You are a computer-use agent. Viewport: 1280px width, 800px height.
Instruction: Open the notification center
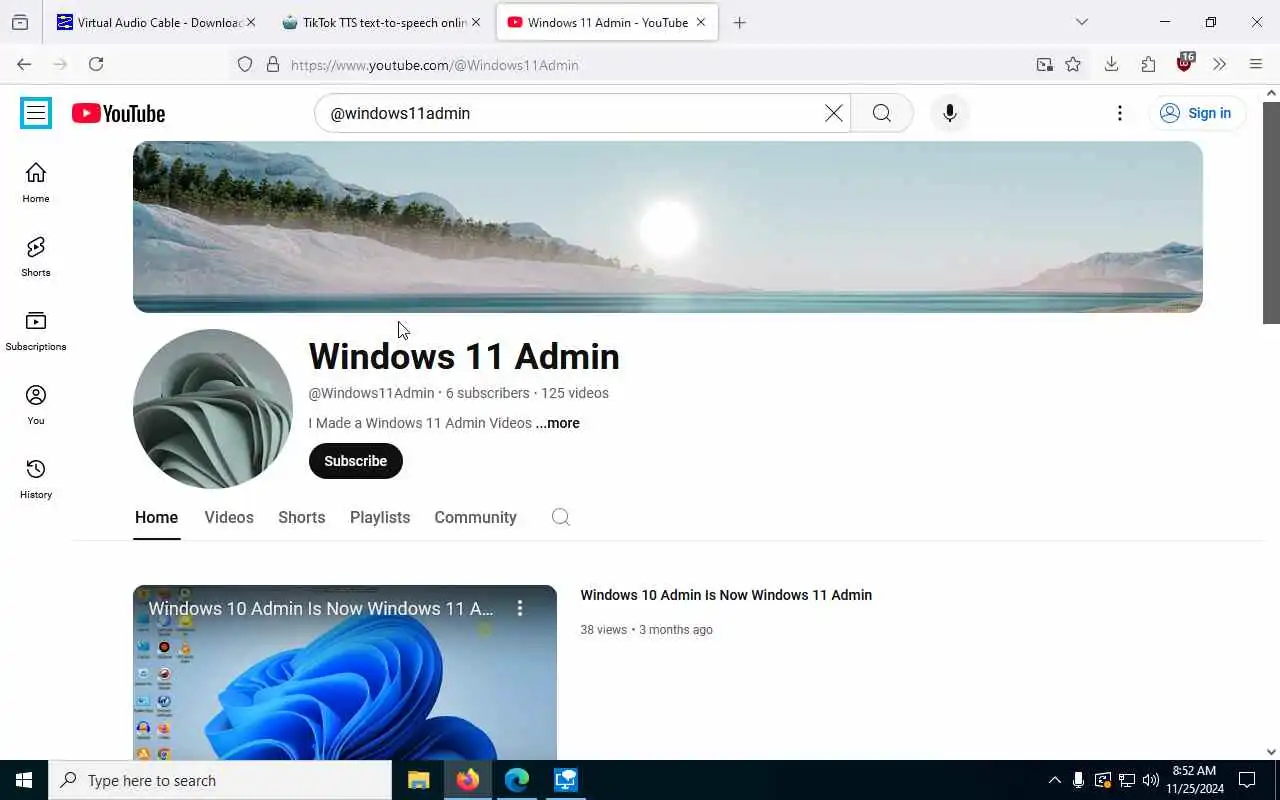1247,780
